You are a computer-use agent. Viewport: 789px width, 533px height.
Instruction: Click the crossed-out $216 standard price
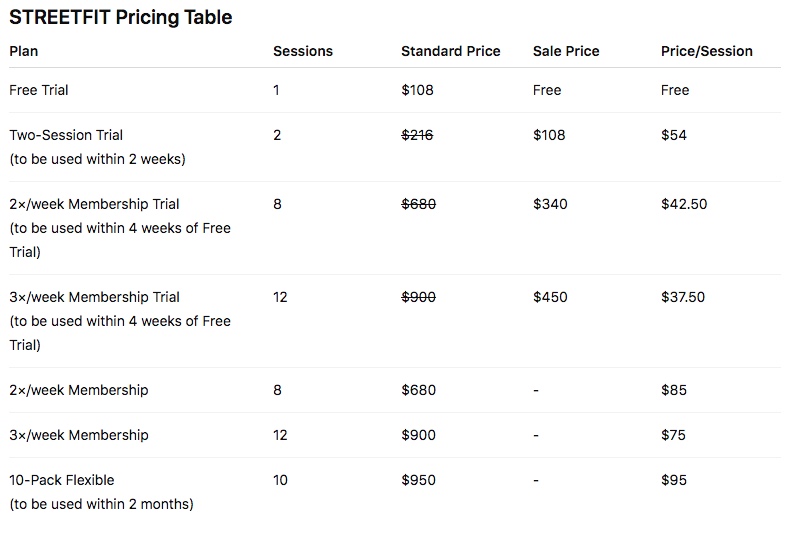pos(417,135)
